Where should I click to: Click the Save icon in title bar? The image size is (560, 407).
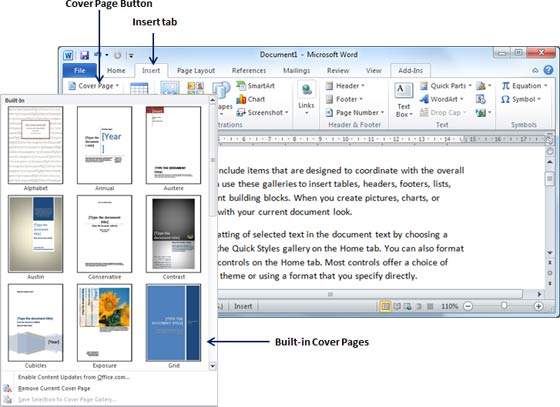[x=84, y=55]
